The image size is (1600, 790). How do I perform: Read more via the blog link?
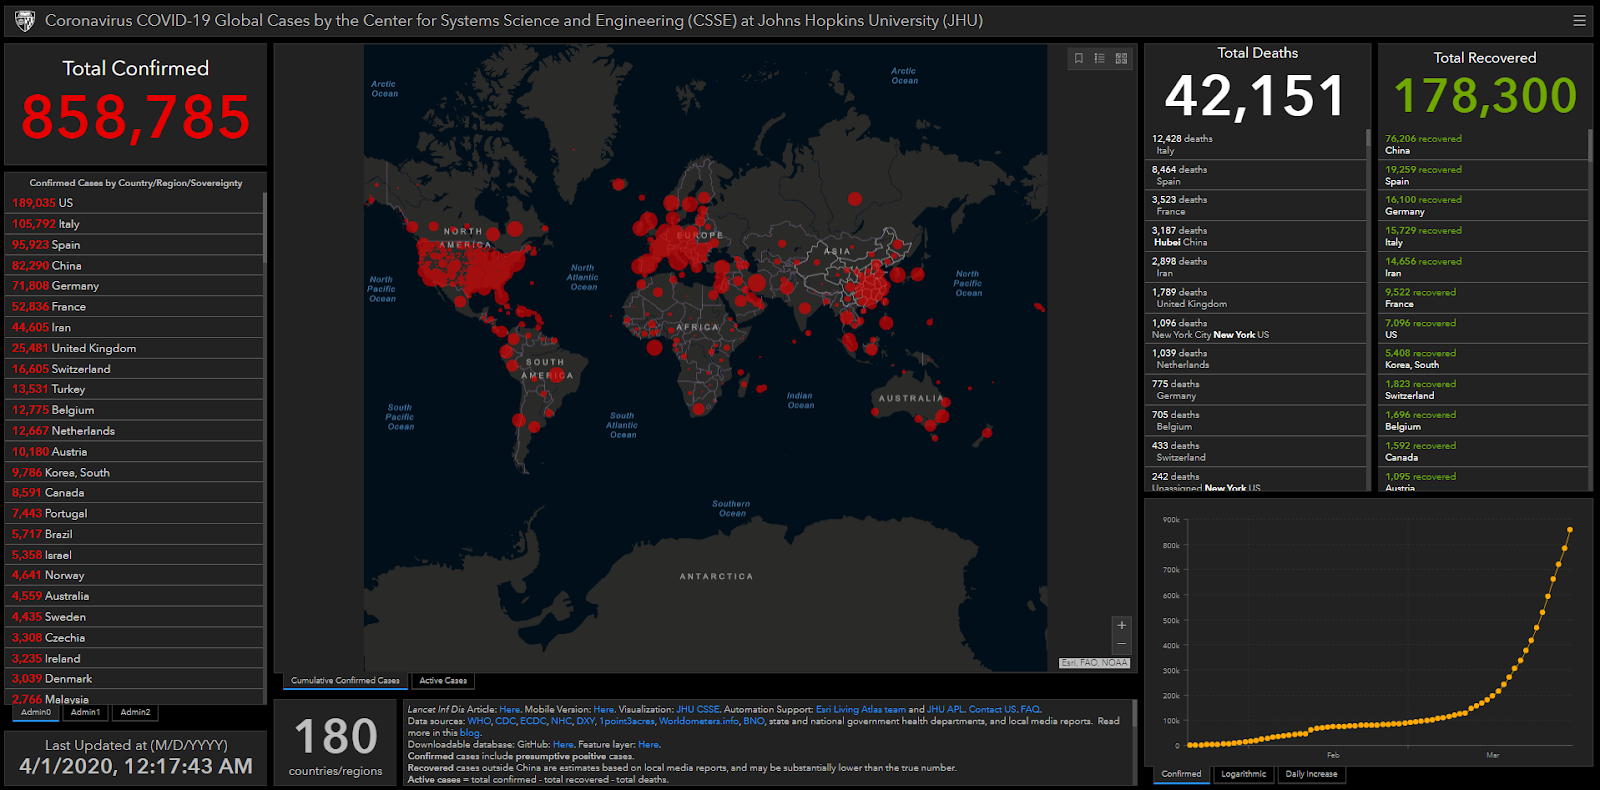469,733
